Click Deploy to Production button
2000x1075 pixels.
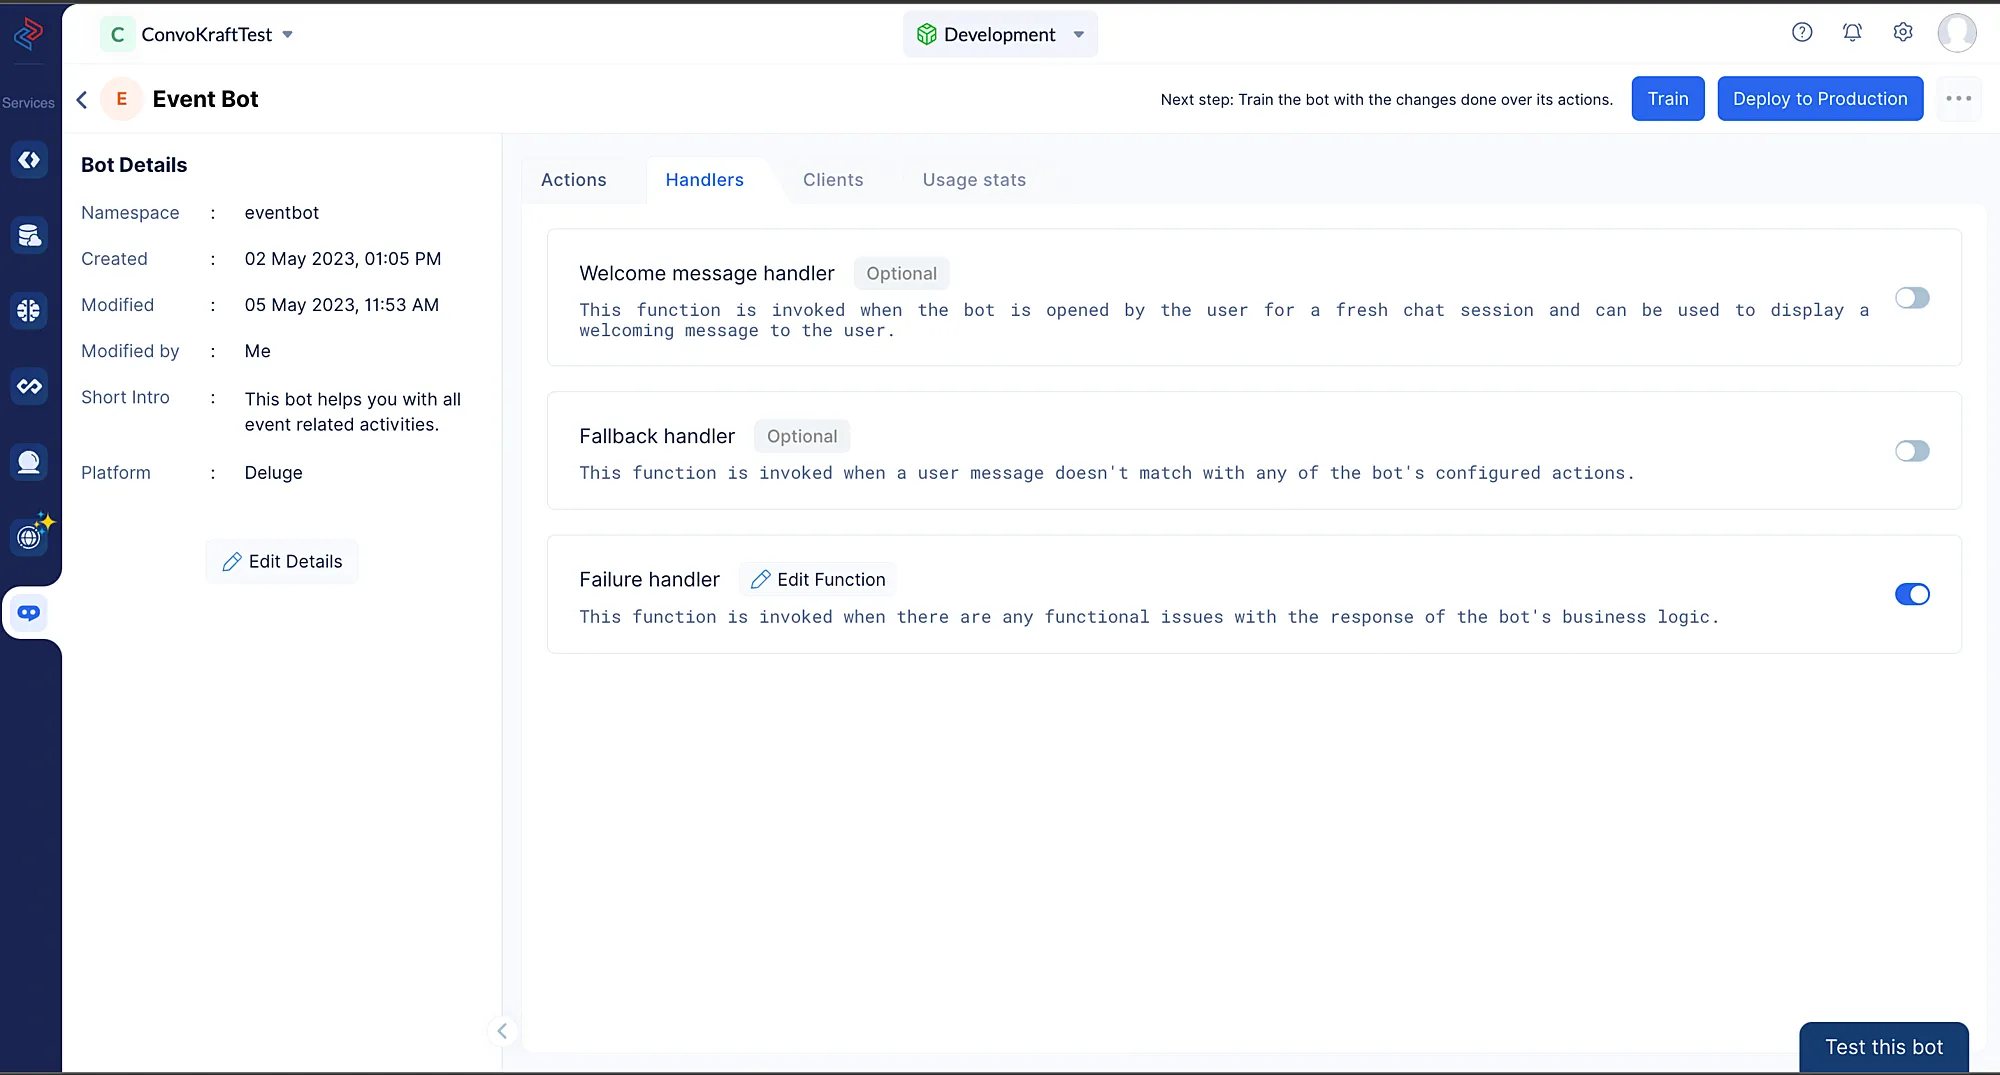[1819, 99]
